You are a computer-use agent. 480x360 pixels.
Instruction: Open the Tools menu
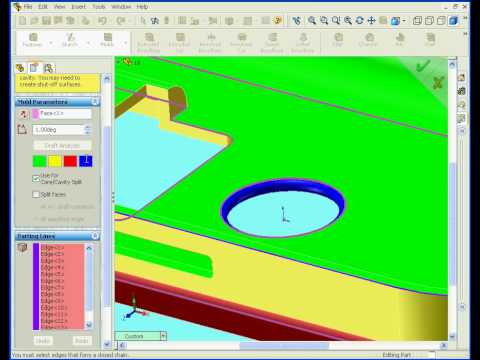click(x=99, y=6)
